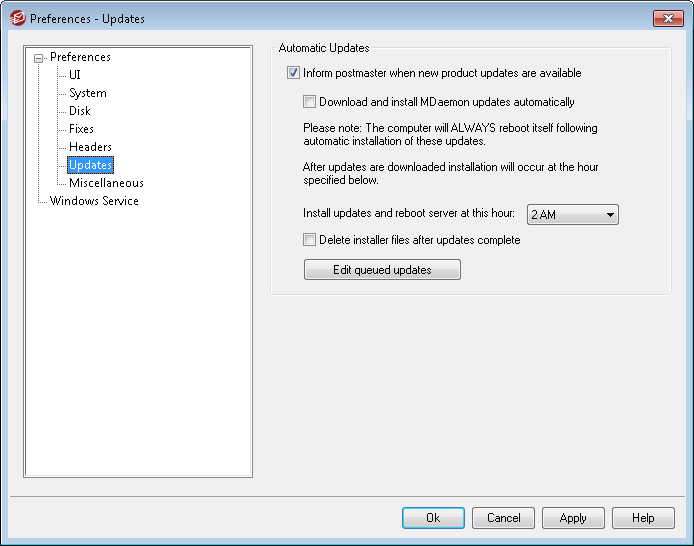Enable automatic download and install of updates
694x546 pixels.
point(310,102)
